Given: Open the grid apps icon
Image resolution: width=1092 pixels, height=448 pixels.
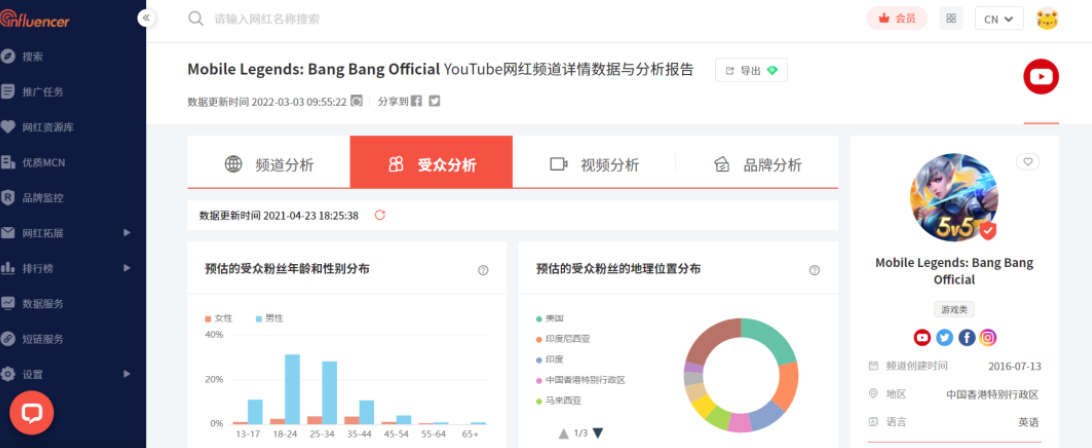Looking at the screenshot, I should click(x=951, y=18).
